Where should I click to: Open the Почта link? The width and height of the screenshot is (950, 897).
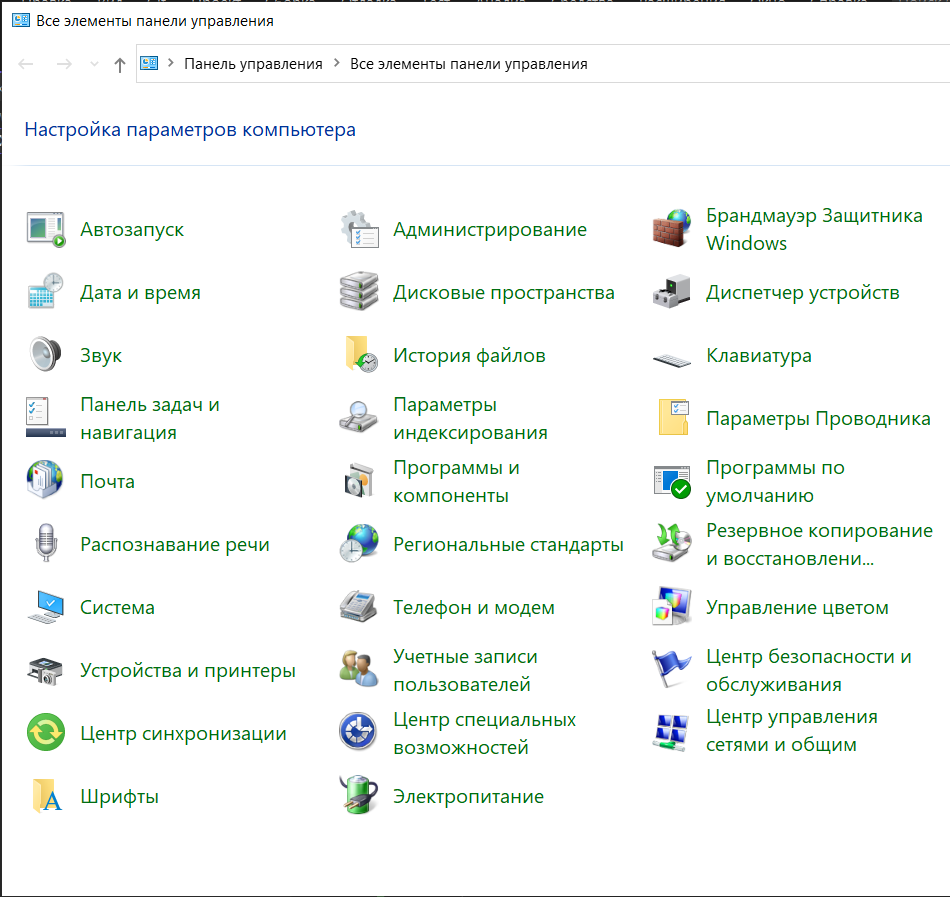click(x=107, y=482)
